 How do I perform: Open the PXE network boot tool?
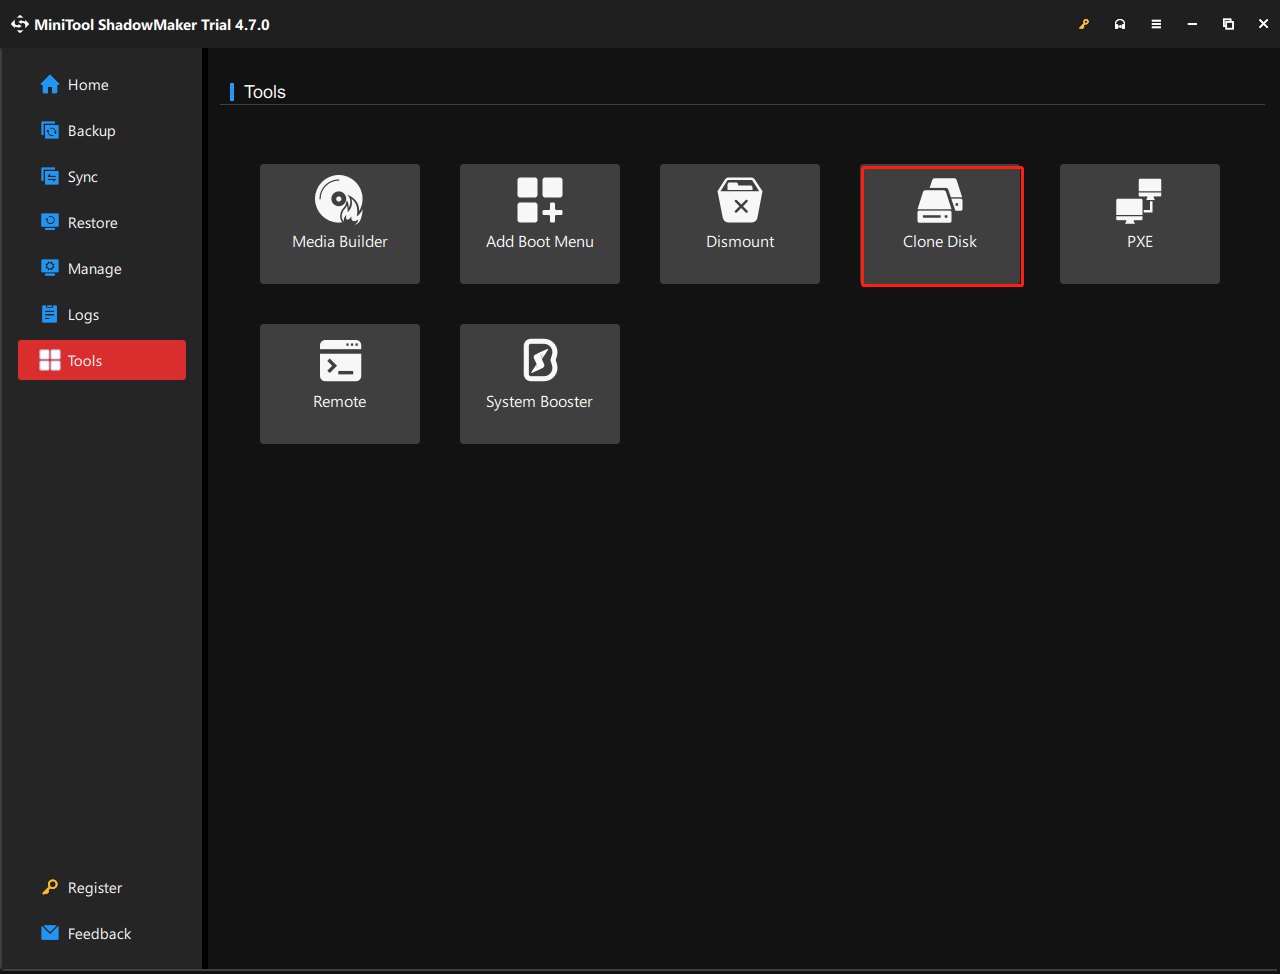(x=1140, y=223)
